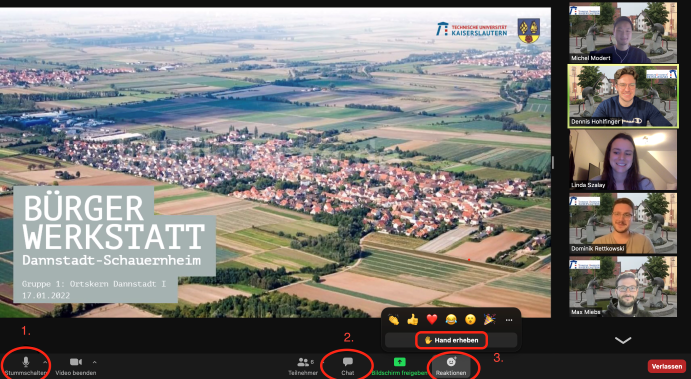Open audio options arrow beside Stummschalten

click(x=45, y=362)
